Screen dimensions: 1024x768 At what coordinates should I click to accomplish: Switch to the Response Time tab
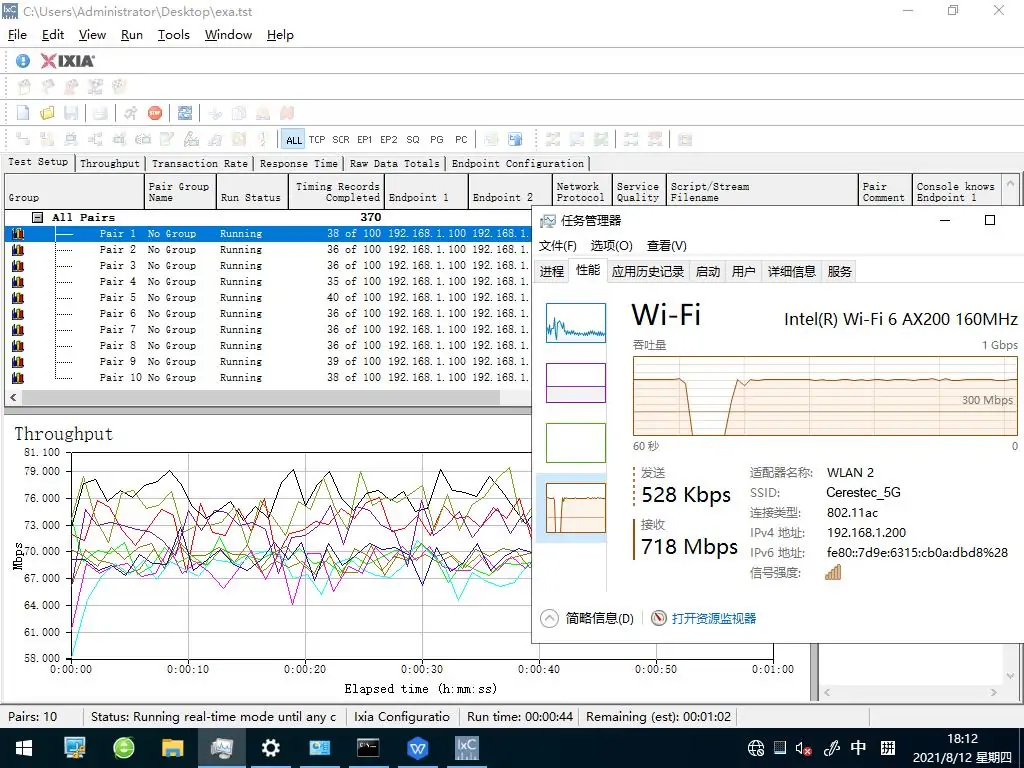tap(298, 163)
